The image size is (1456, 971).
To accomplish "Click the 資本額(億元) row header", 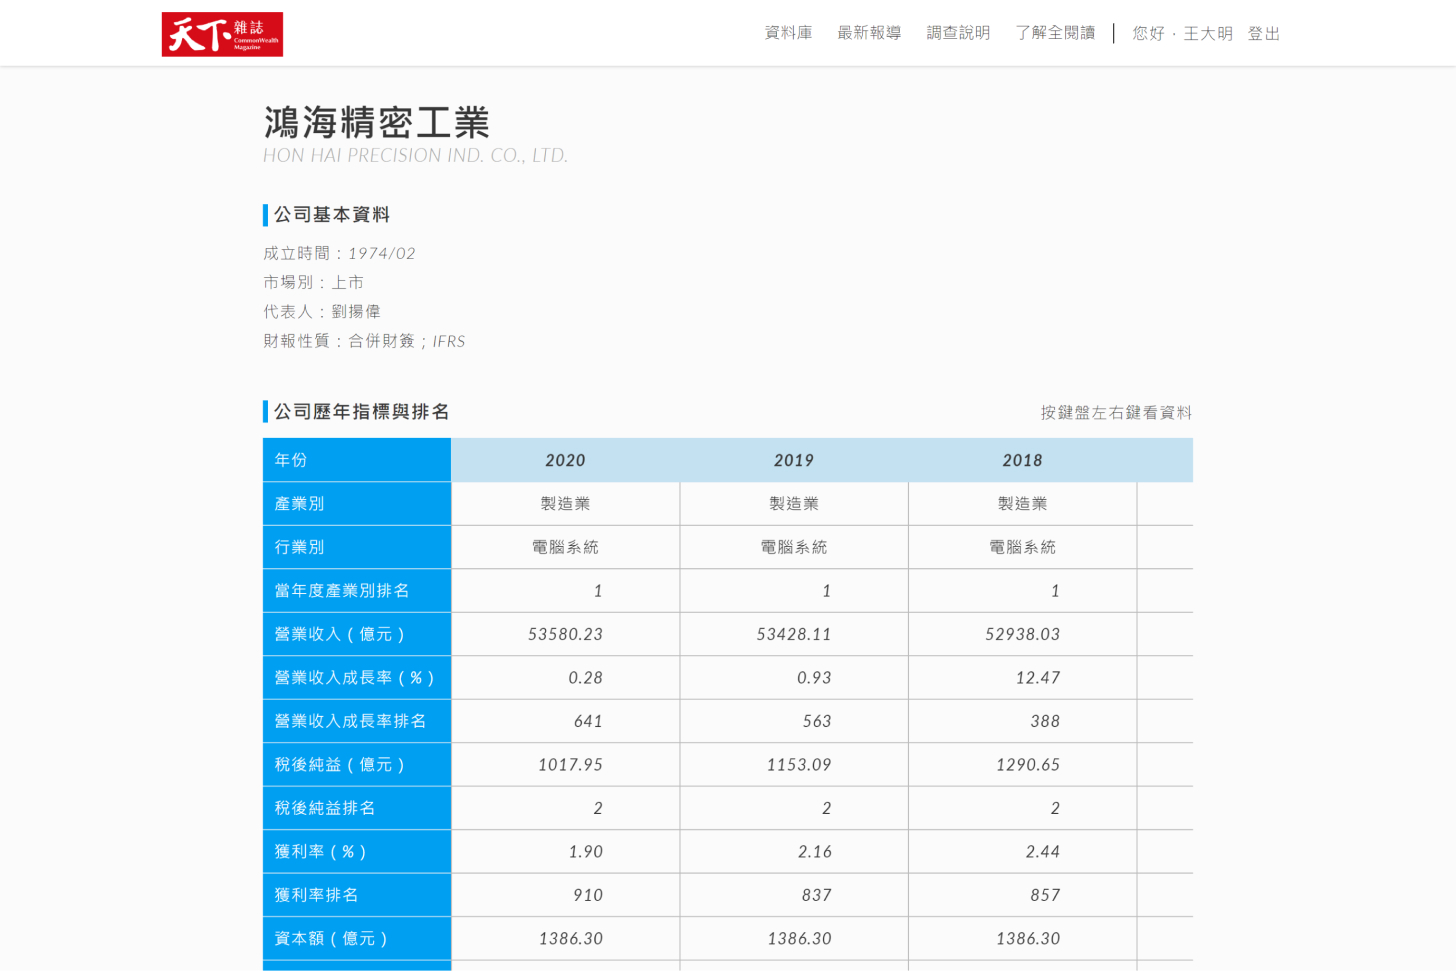I will click(357, 939).
